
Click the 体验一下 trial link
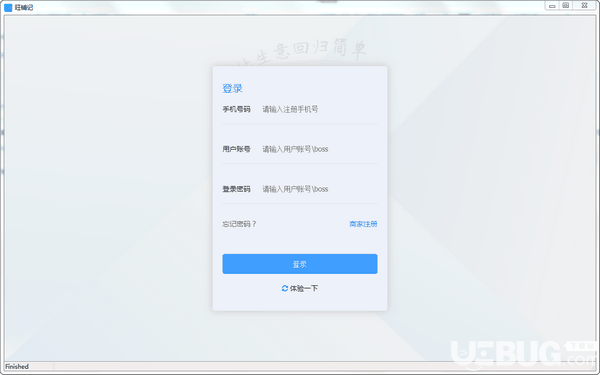click(304, 289)
